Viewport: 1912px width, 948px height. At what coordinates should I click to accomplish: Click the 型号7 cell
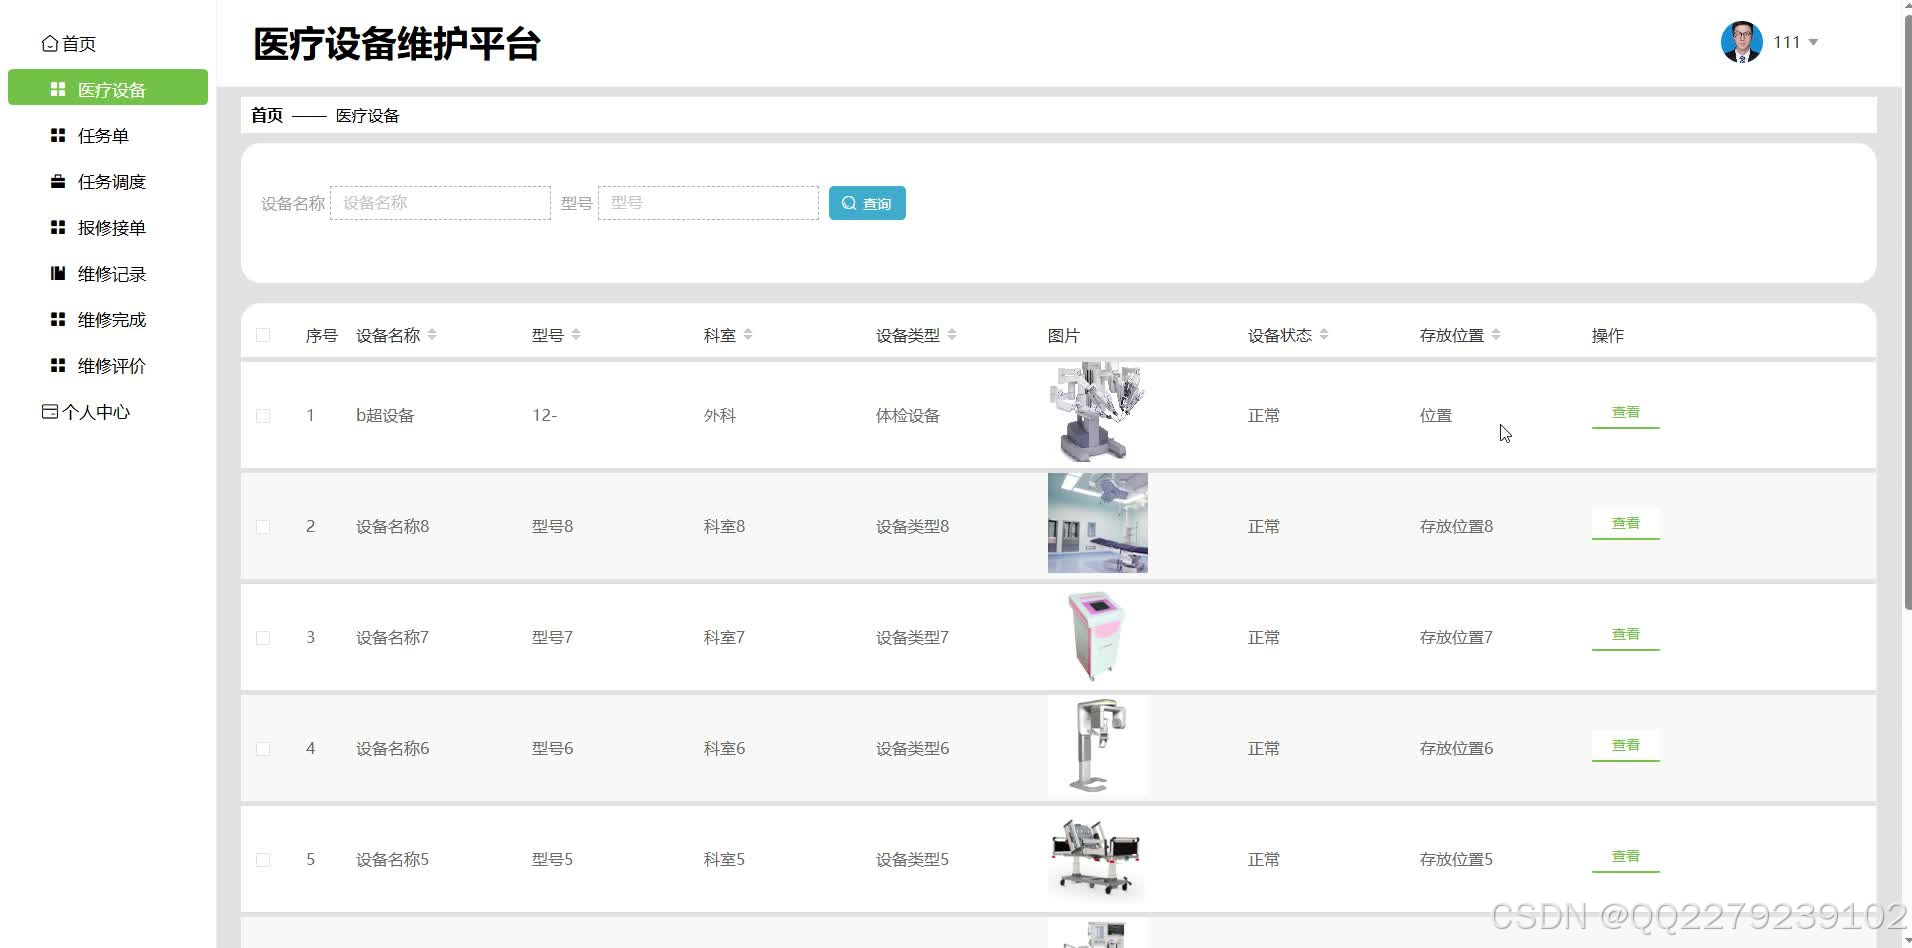(552, 638)
